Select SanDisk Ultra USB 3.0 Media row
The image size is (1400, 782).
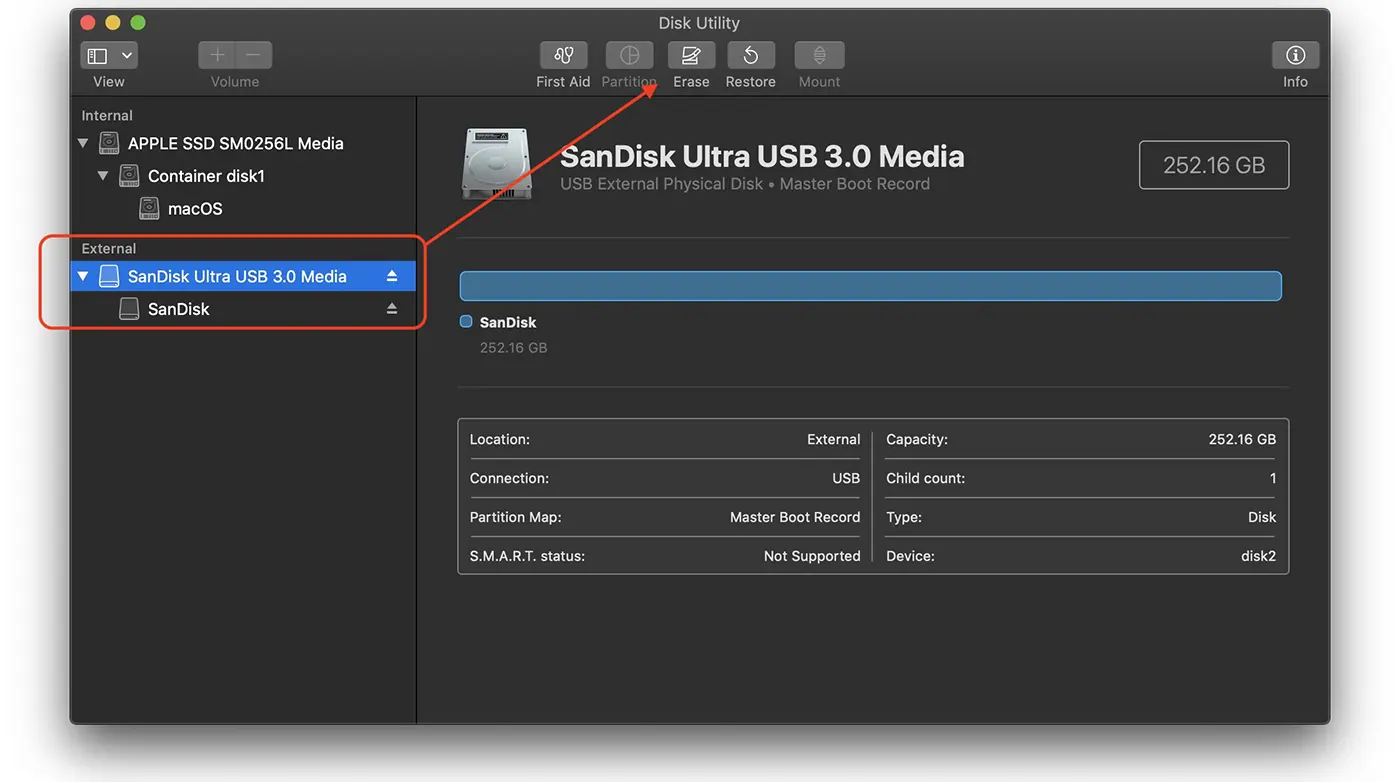pyautogui.click(x=243, y=276)
